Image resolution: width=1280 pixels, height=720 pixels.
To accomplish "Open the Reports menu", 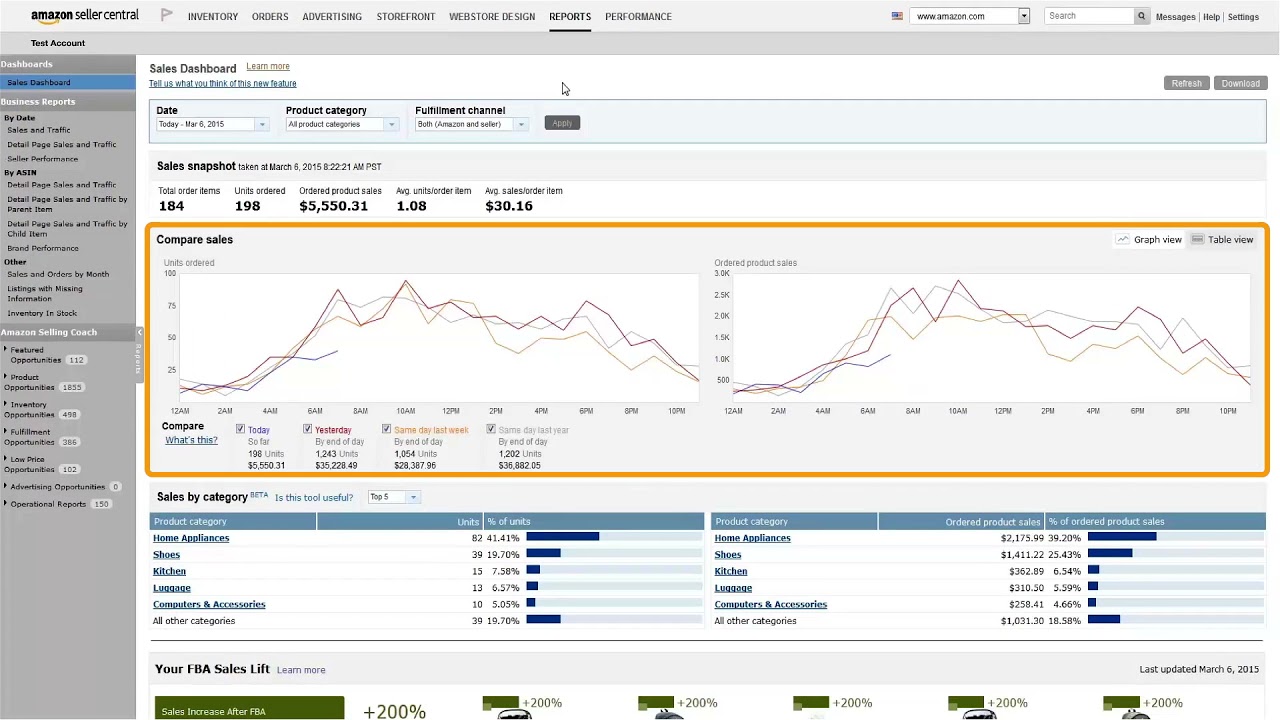I will [x=570, y=17].
